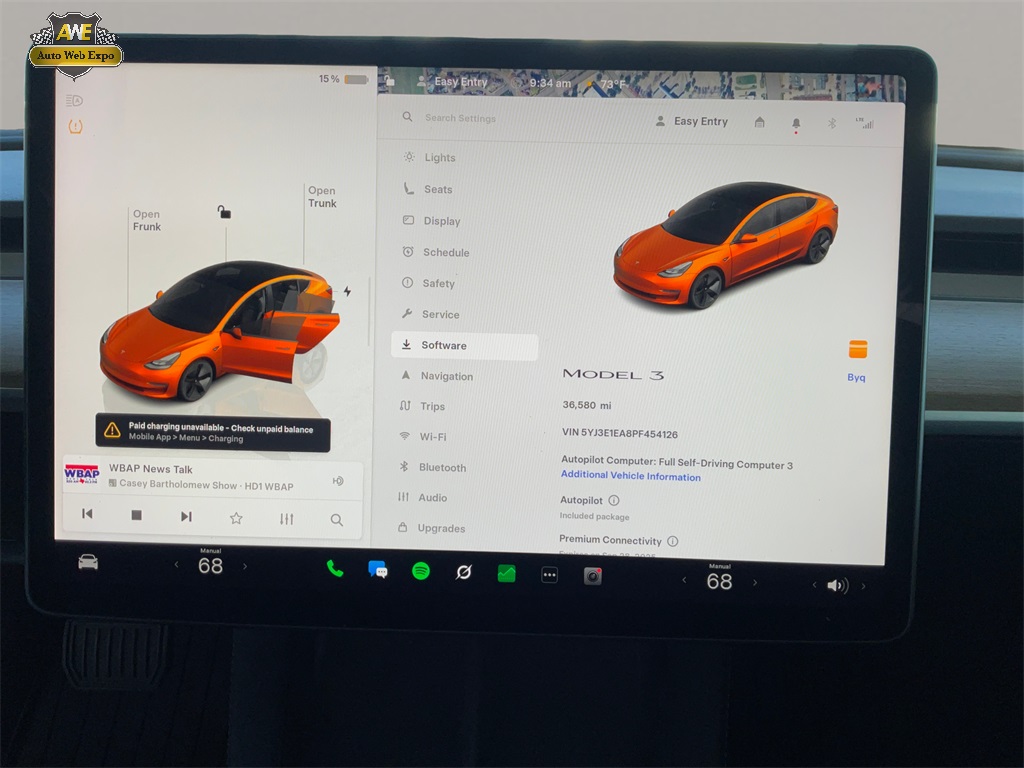Open the Safety settings menu
1024x768 pixels.
point(429,283)
